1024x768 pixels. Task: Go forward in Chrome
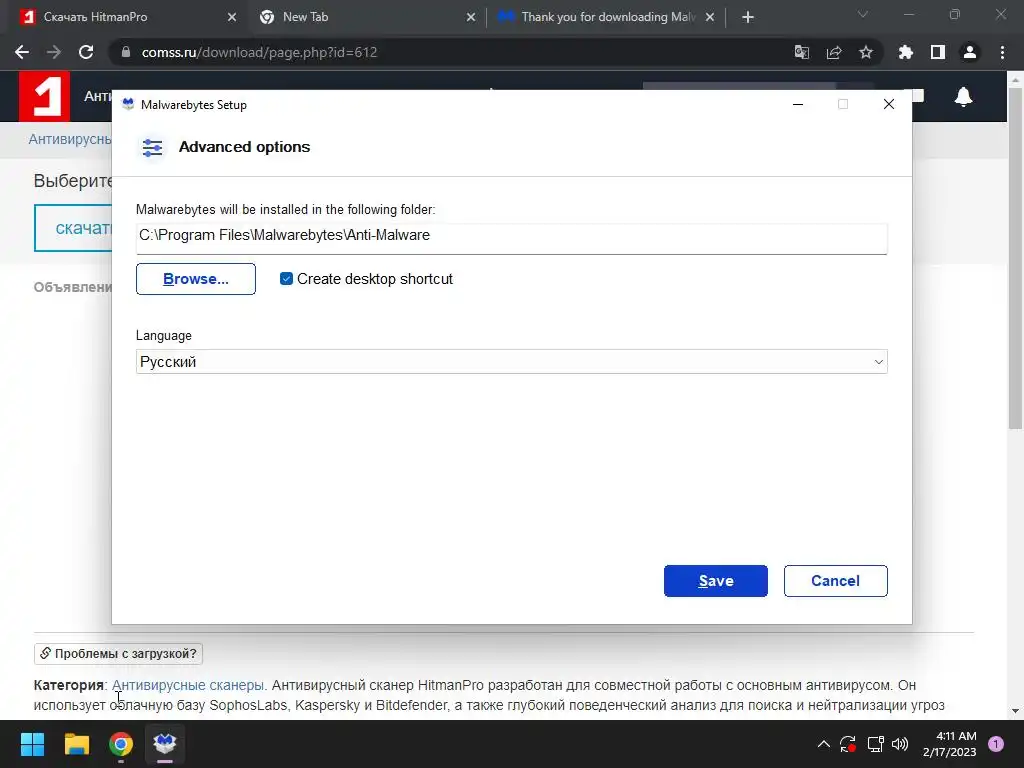(x=54, y=52)
